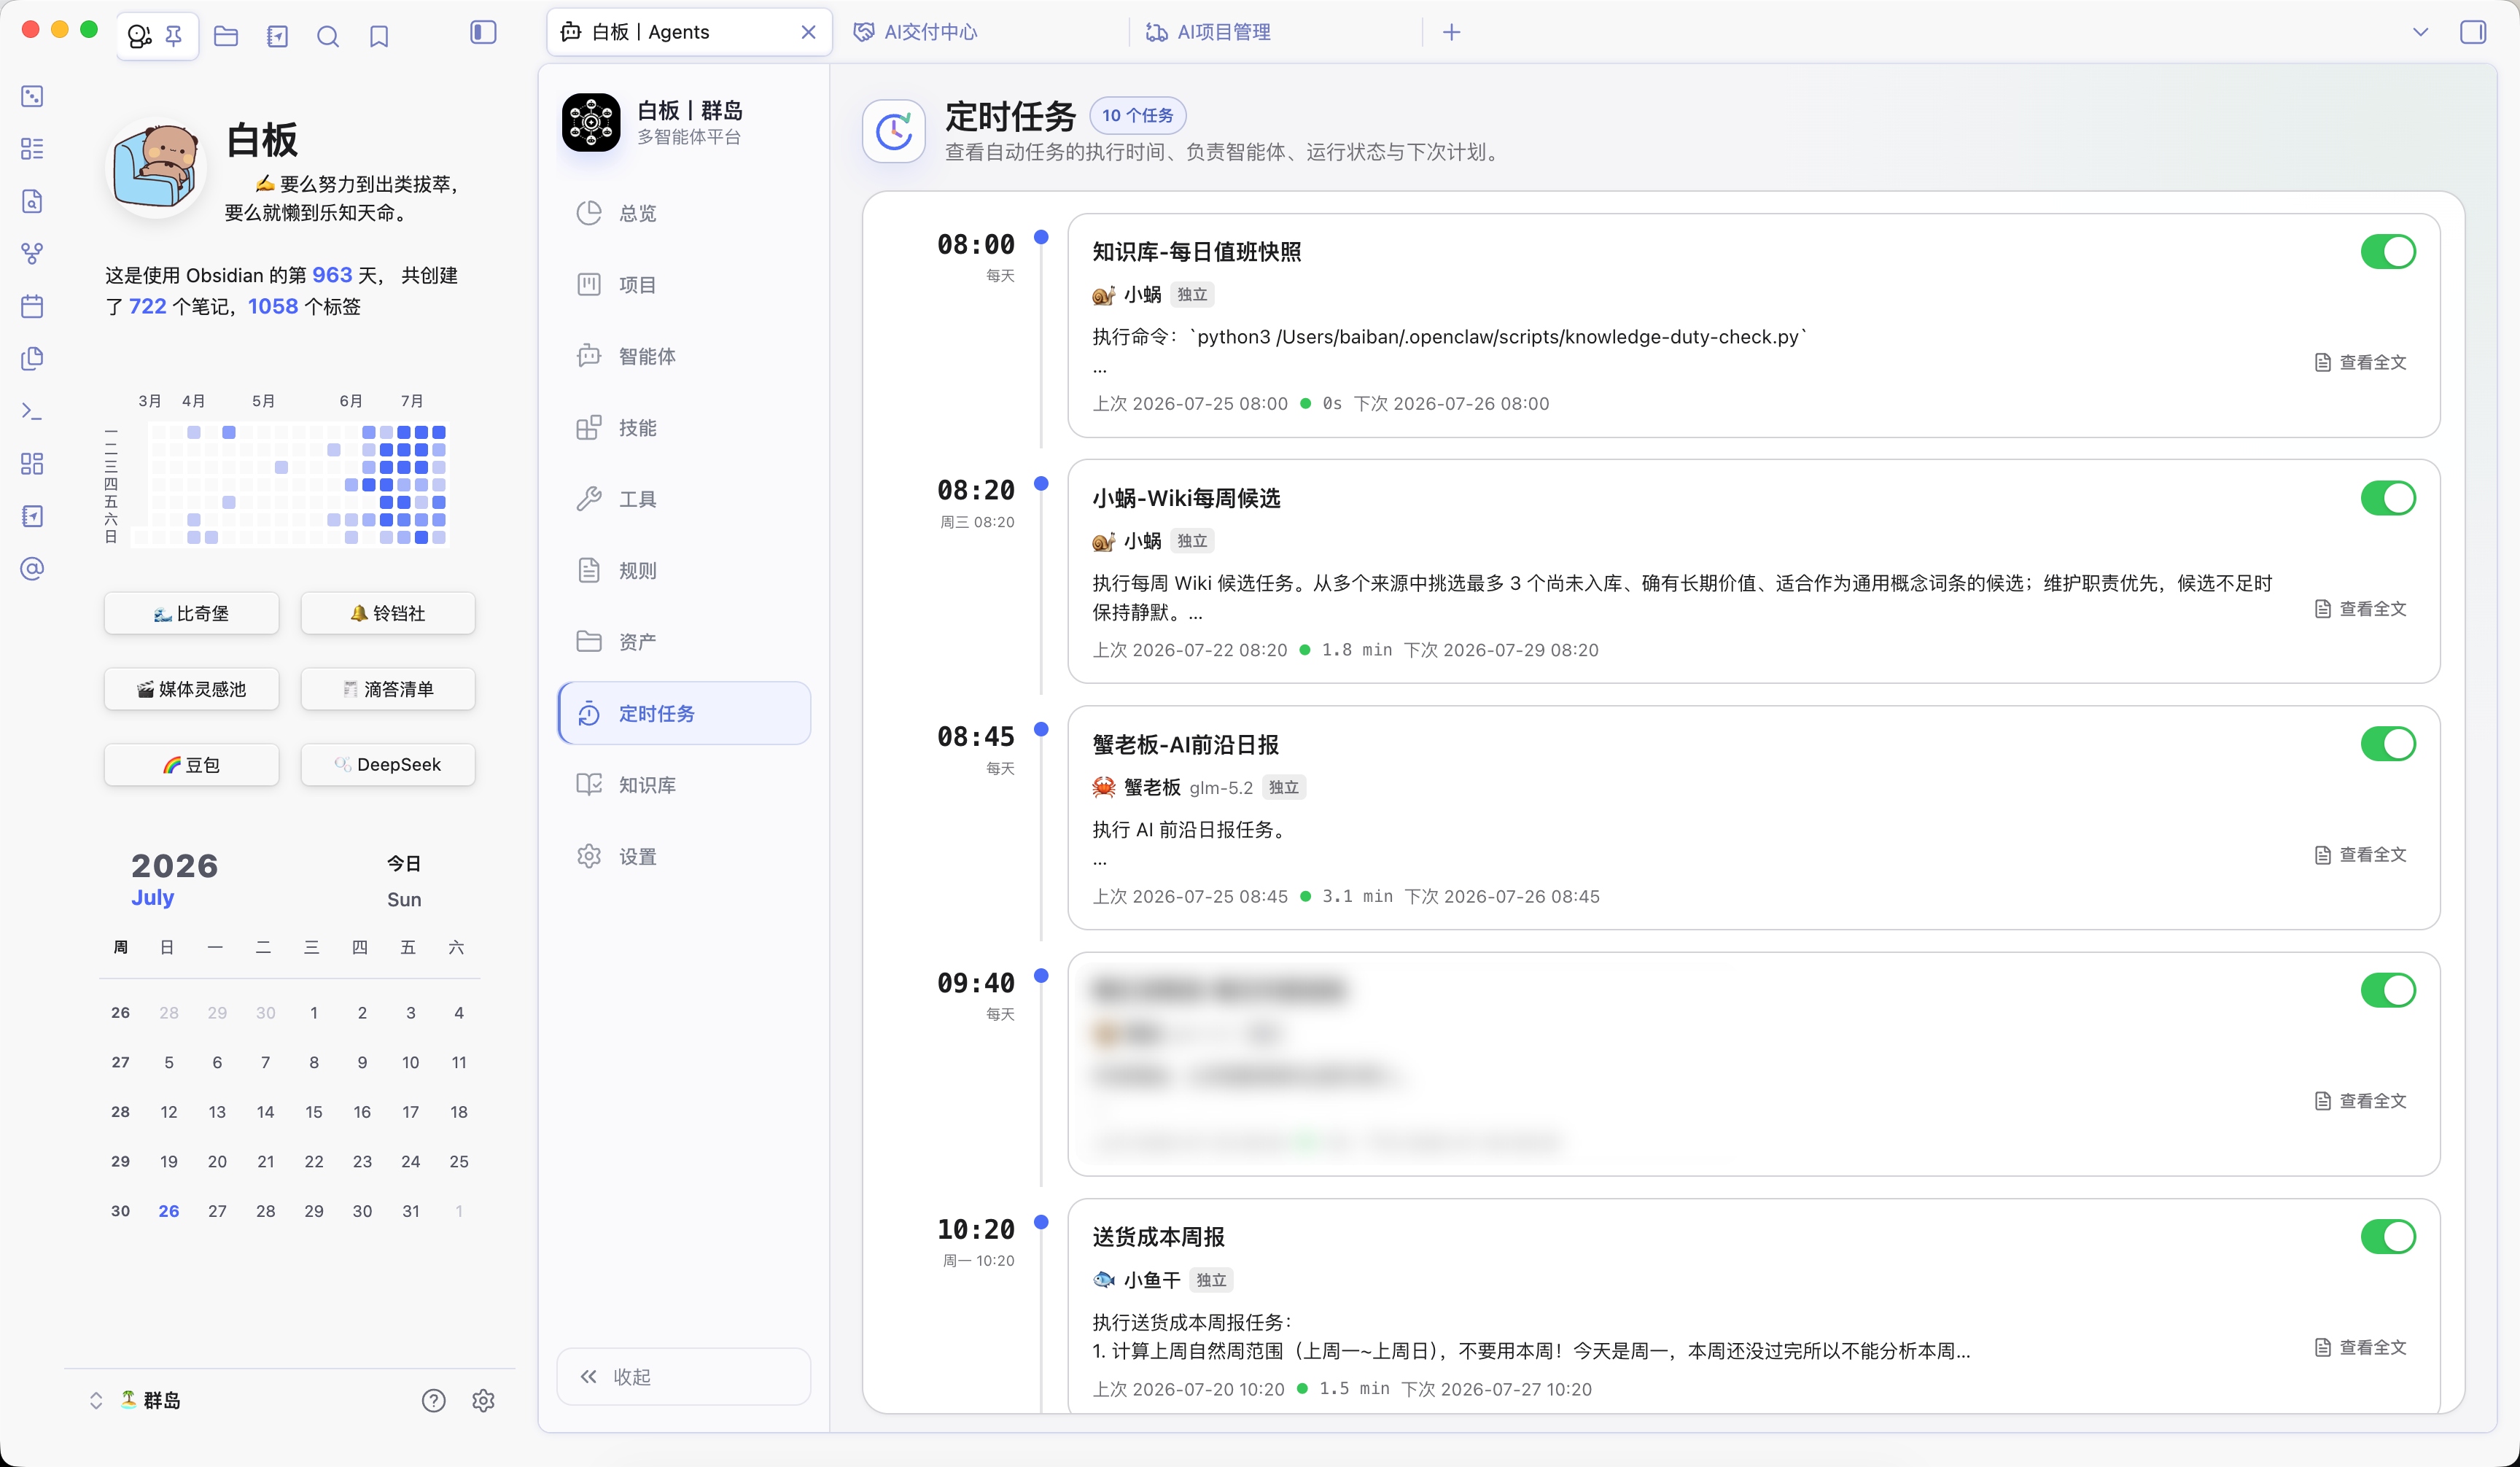This screenshot has width=2520, height=1467.
Task: Open 项目 in the side menu
Action: click(683, 284)
